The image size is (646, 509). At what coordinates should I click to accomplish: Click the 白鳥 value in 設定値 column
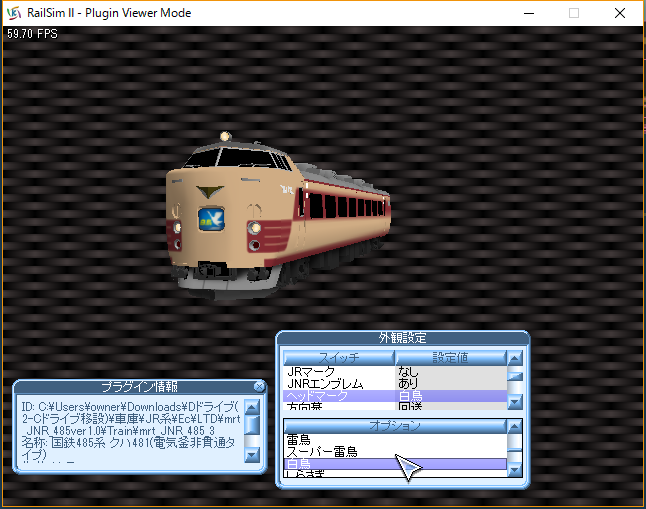click(x=410, y=396)
